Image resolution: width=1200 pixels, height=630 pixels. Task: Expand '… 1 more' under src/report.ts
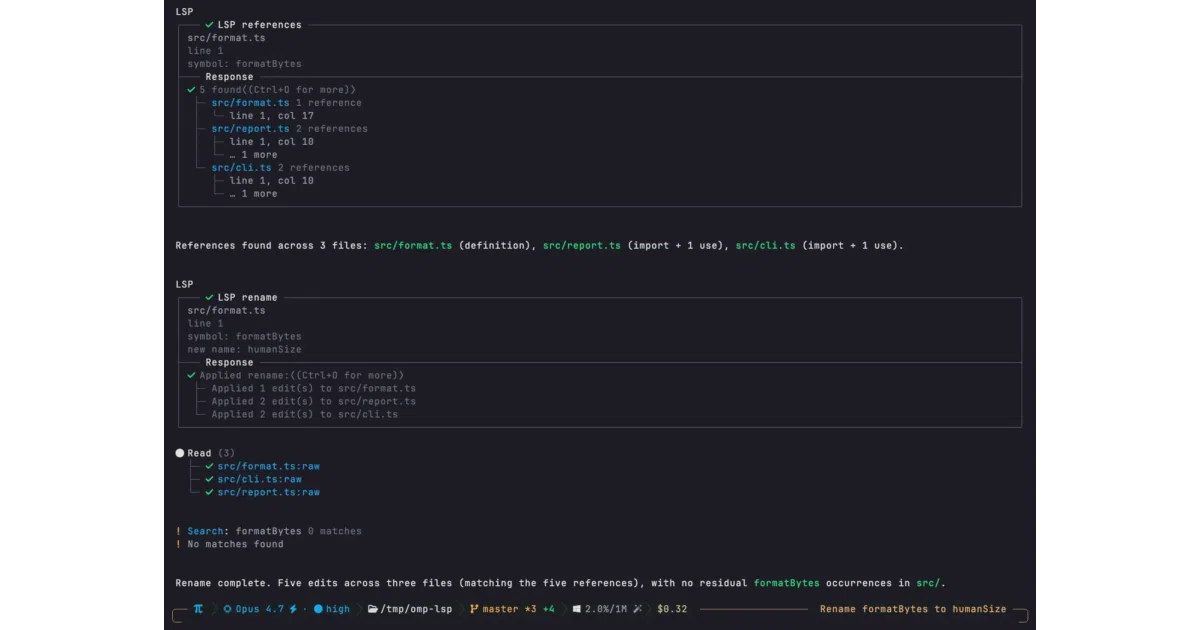[253, 155]
